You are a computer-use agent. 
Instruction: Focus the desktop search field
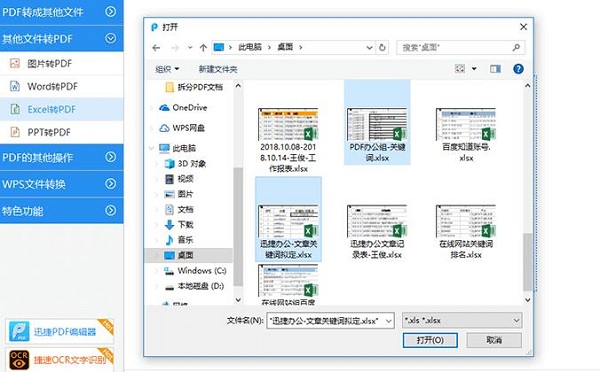[x=461, y=47]
